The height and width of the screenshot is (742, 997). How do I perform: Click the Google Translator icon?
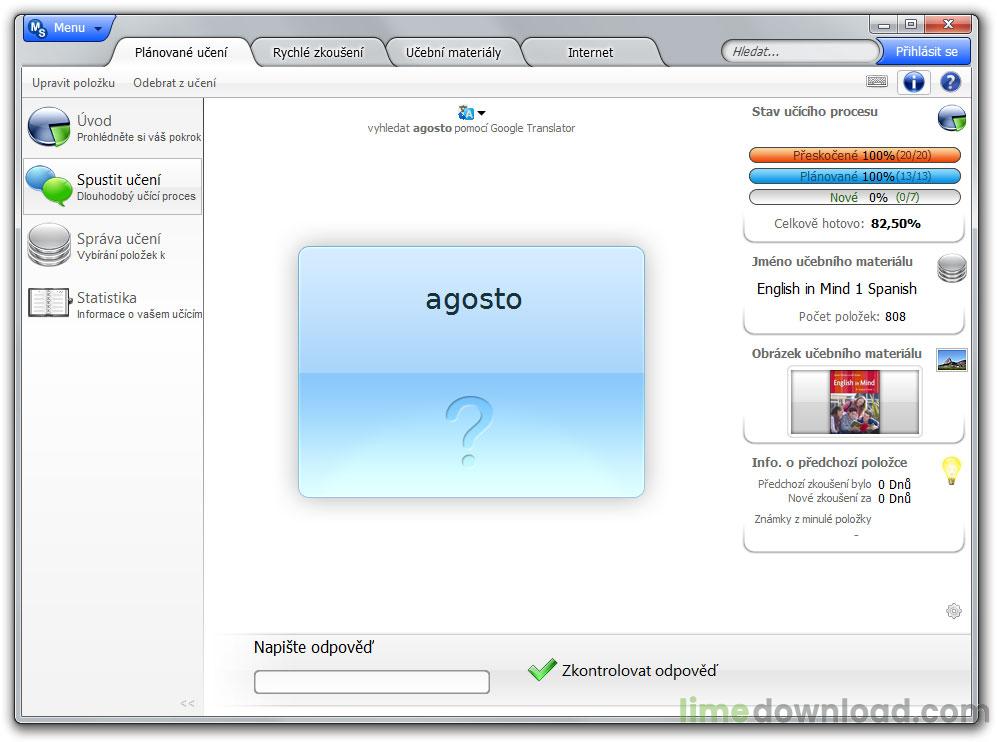pyautogui.click(x=465, y=113)
